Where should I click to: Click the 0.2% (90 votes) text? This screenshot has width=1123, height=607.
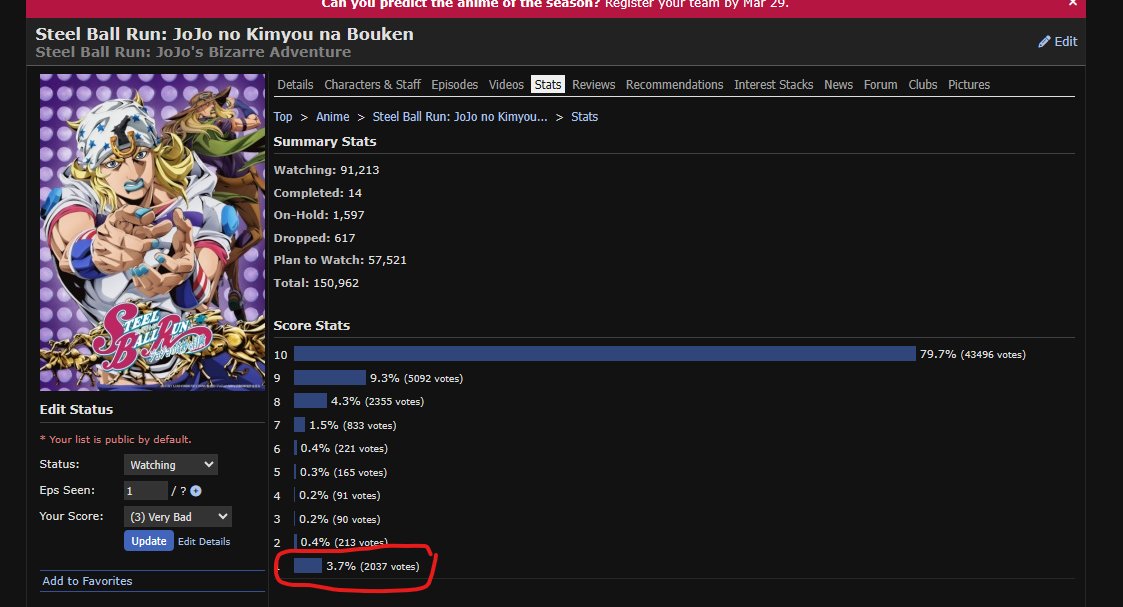coord(339,519)
